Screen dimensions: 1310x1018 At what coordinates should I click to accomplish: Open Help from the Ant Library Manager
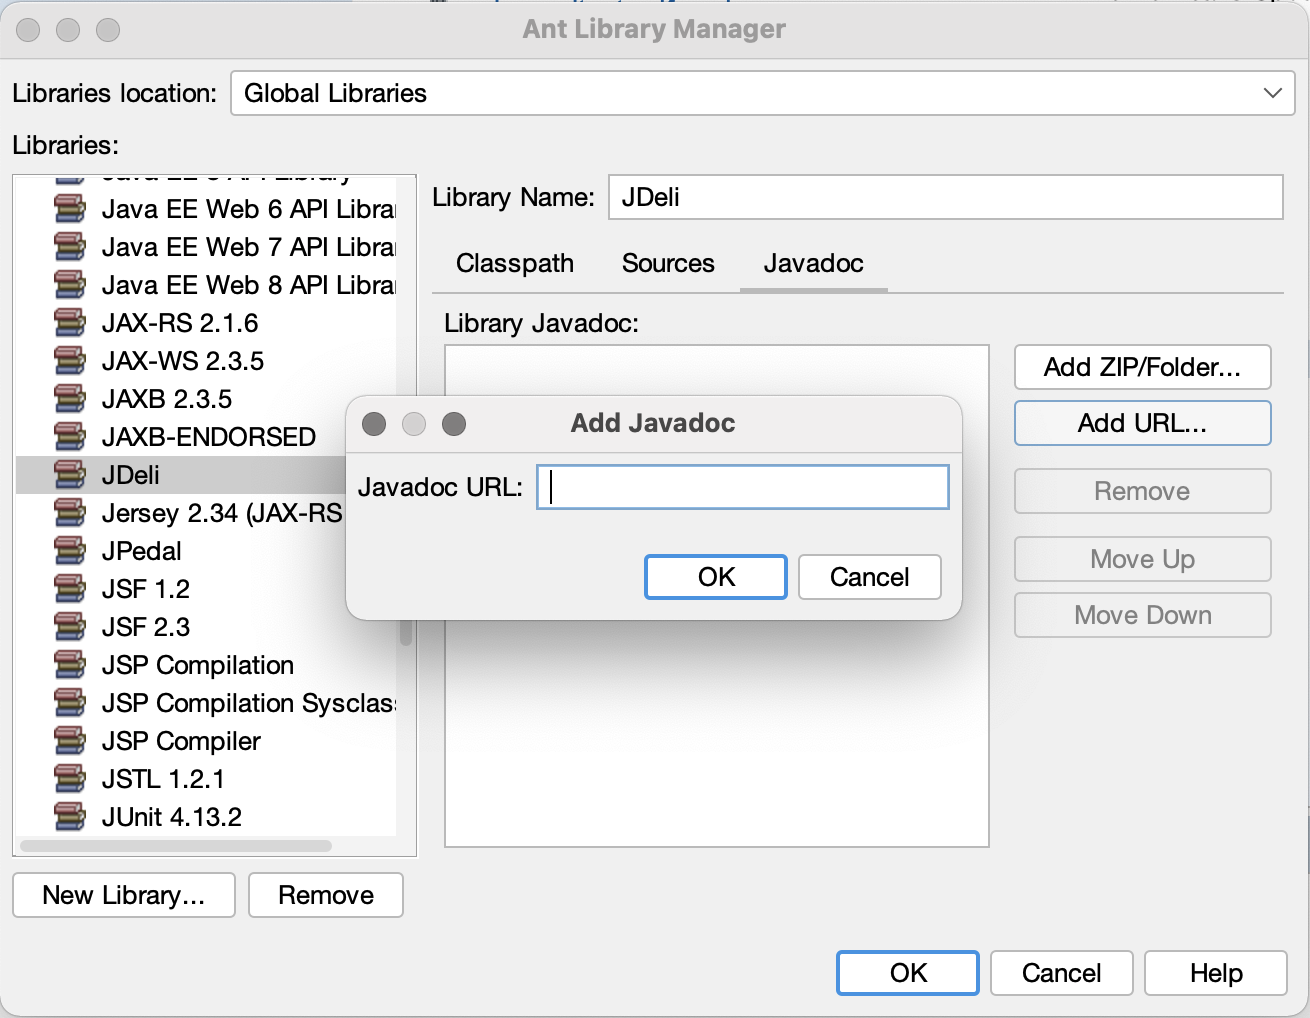1215,973
